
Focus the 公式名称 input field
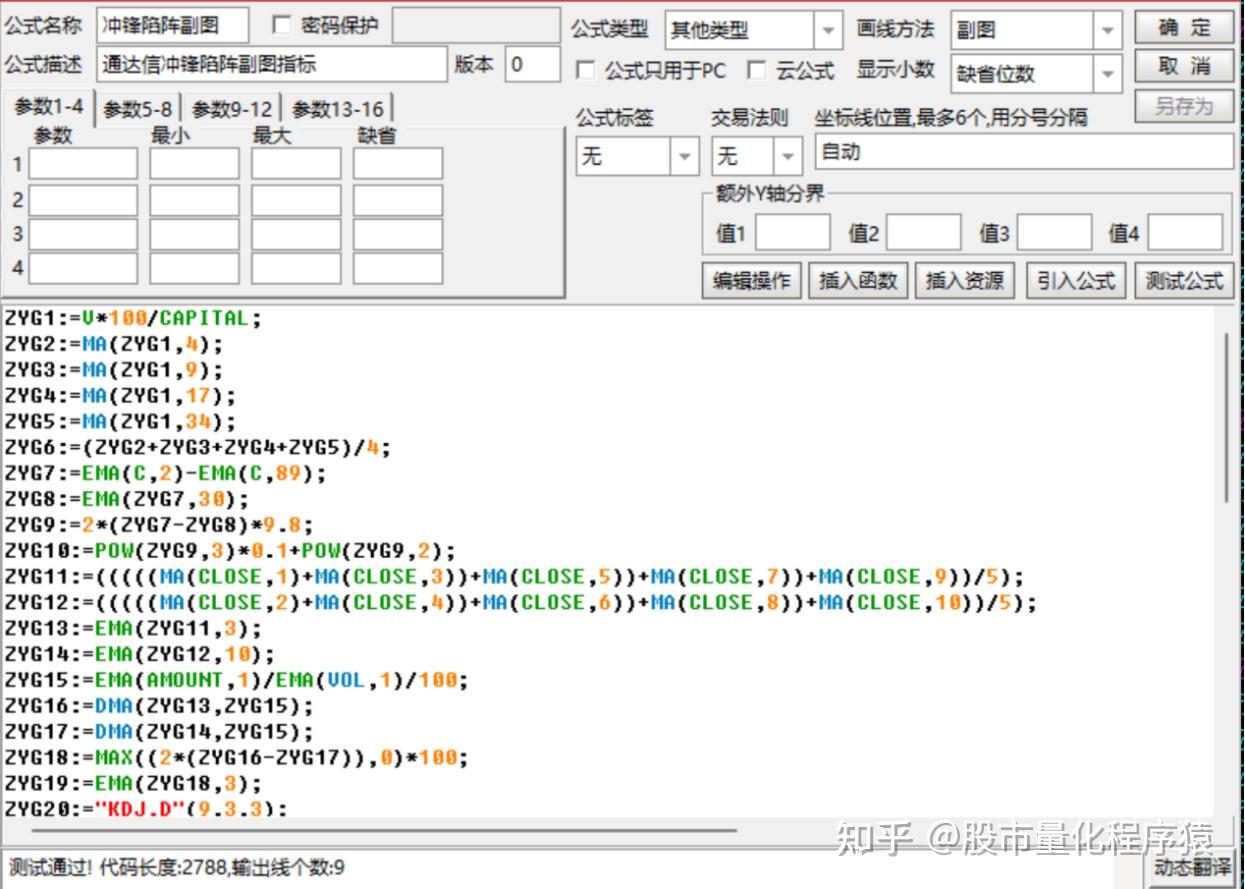click(173, 25)
